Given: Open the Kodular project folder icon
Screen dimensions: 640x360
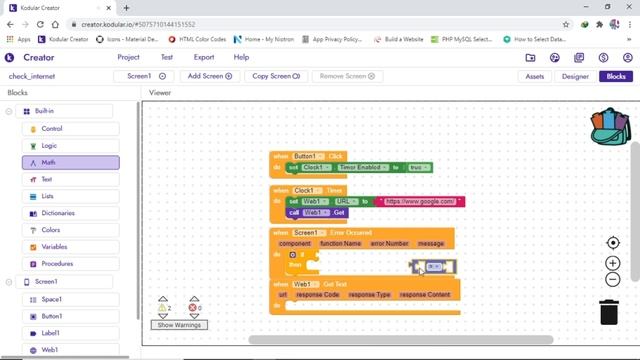Looking at the screenshot, I should 530,58.
